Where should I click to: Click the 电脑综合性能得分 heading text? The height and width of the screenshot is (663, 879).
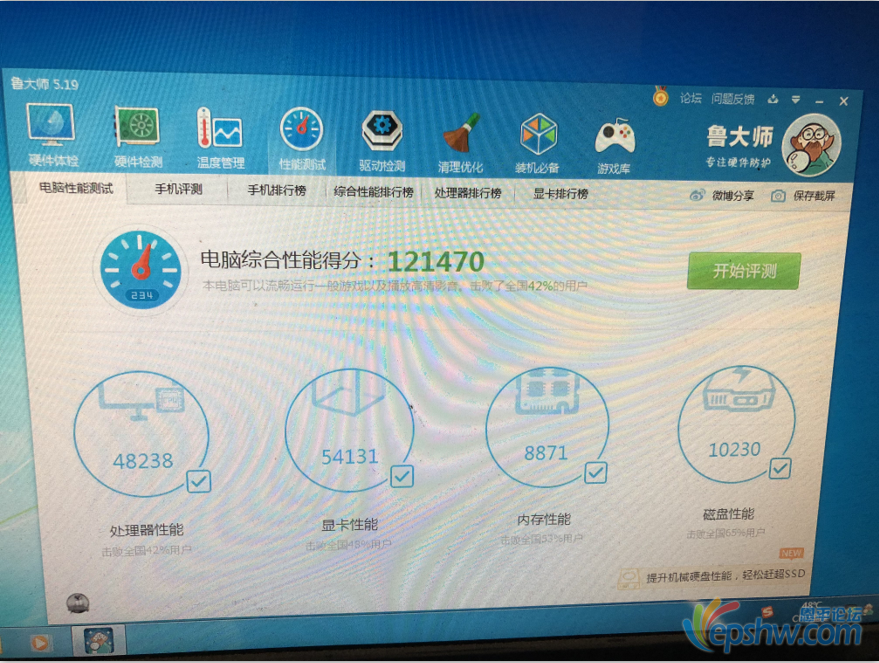click(x=287, y=259)
